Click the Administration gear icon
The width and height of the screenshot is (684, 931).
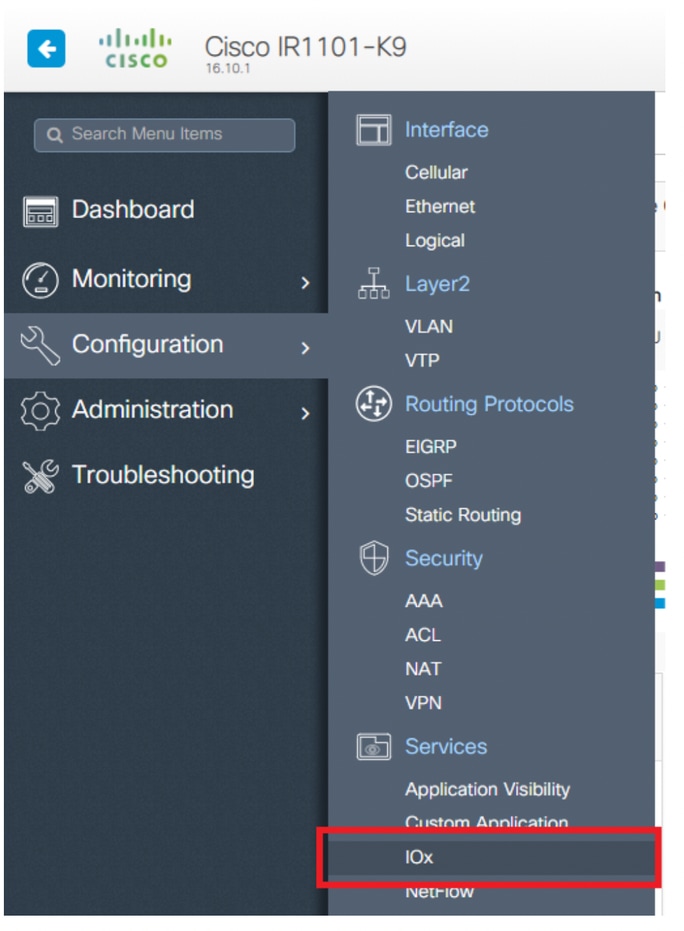tap(40, 411)
